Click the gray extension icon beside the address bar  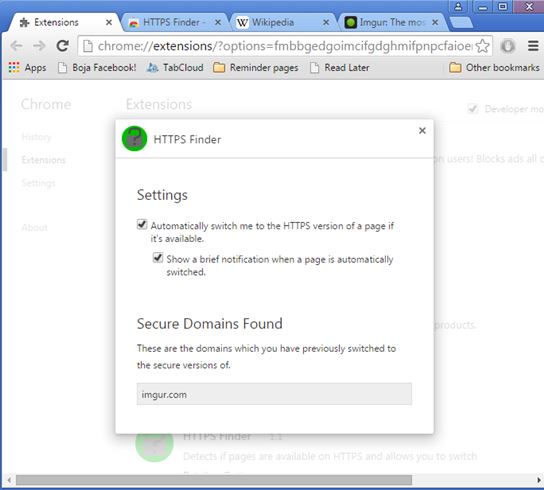508,46
